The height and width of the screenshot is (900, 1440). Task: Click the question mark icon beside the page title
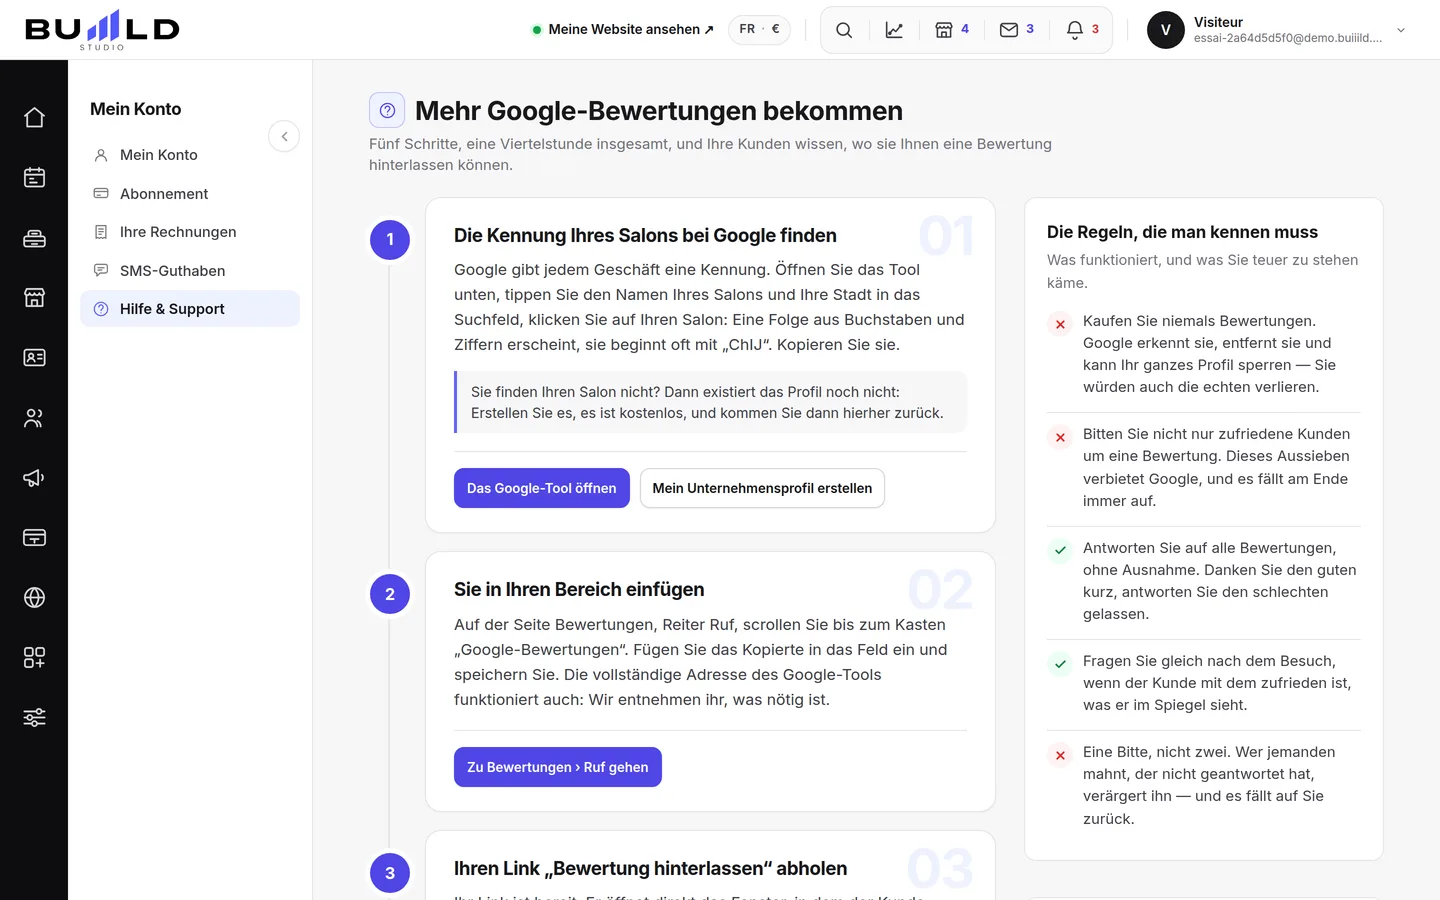387,110
